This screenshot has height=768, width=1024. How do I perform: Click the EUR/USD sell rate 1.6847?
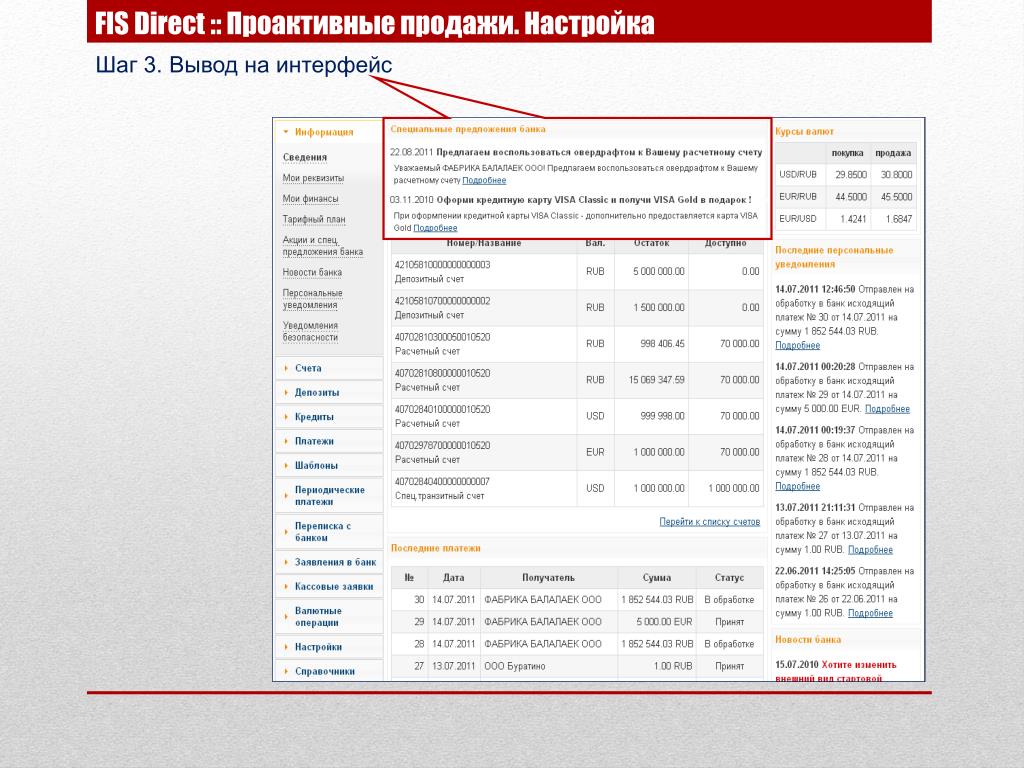tap(899, 219)
